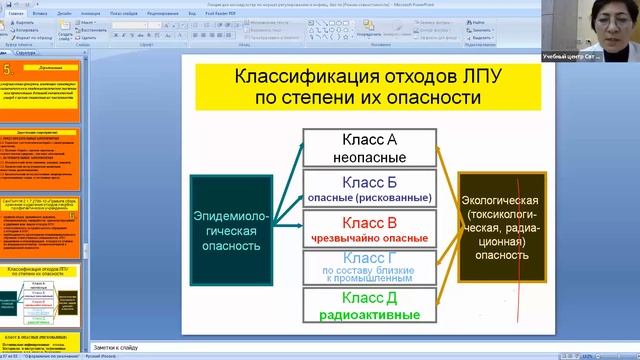Switch to Структура outline pane tab
This screenshot has height=360, width=640.
click(26, 53)
